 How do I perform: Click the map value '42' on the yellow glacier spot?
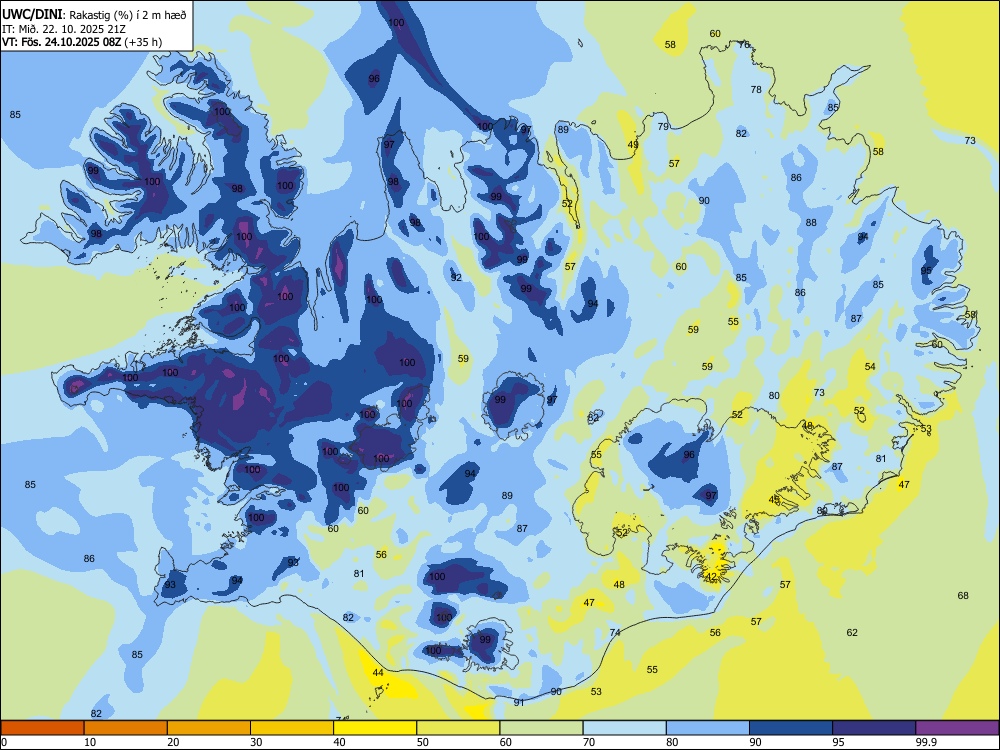(711, 577)
